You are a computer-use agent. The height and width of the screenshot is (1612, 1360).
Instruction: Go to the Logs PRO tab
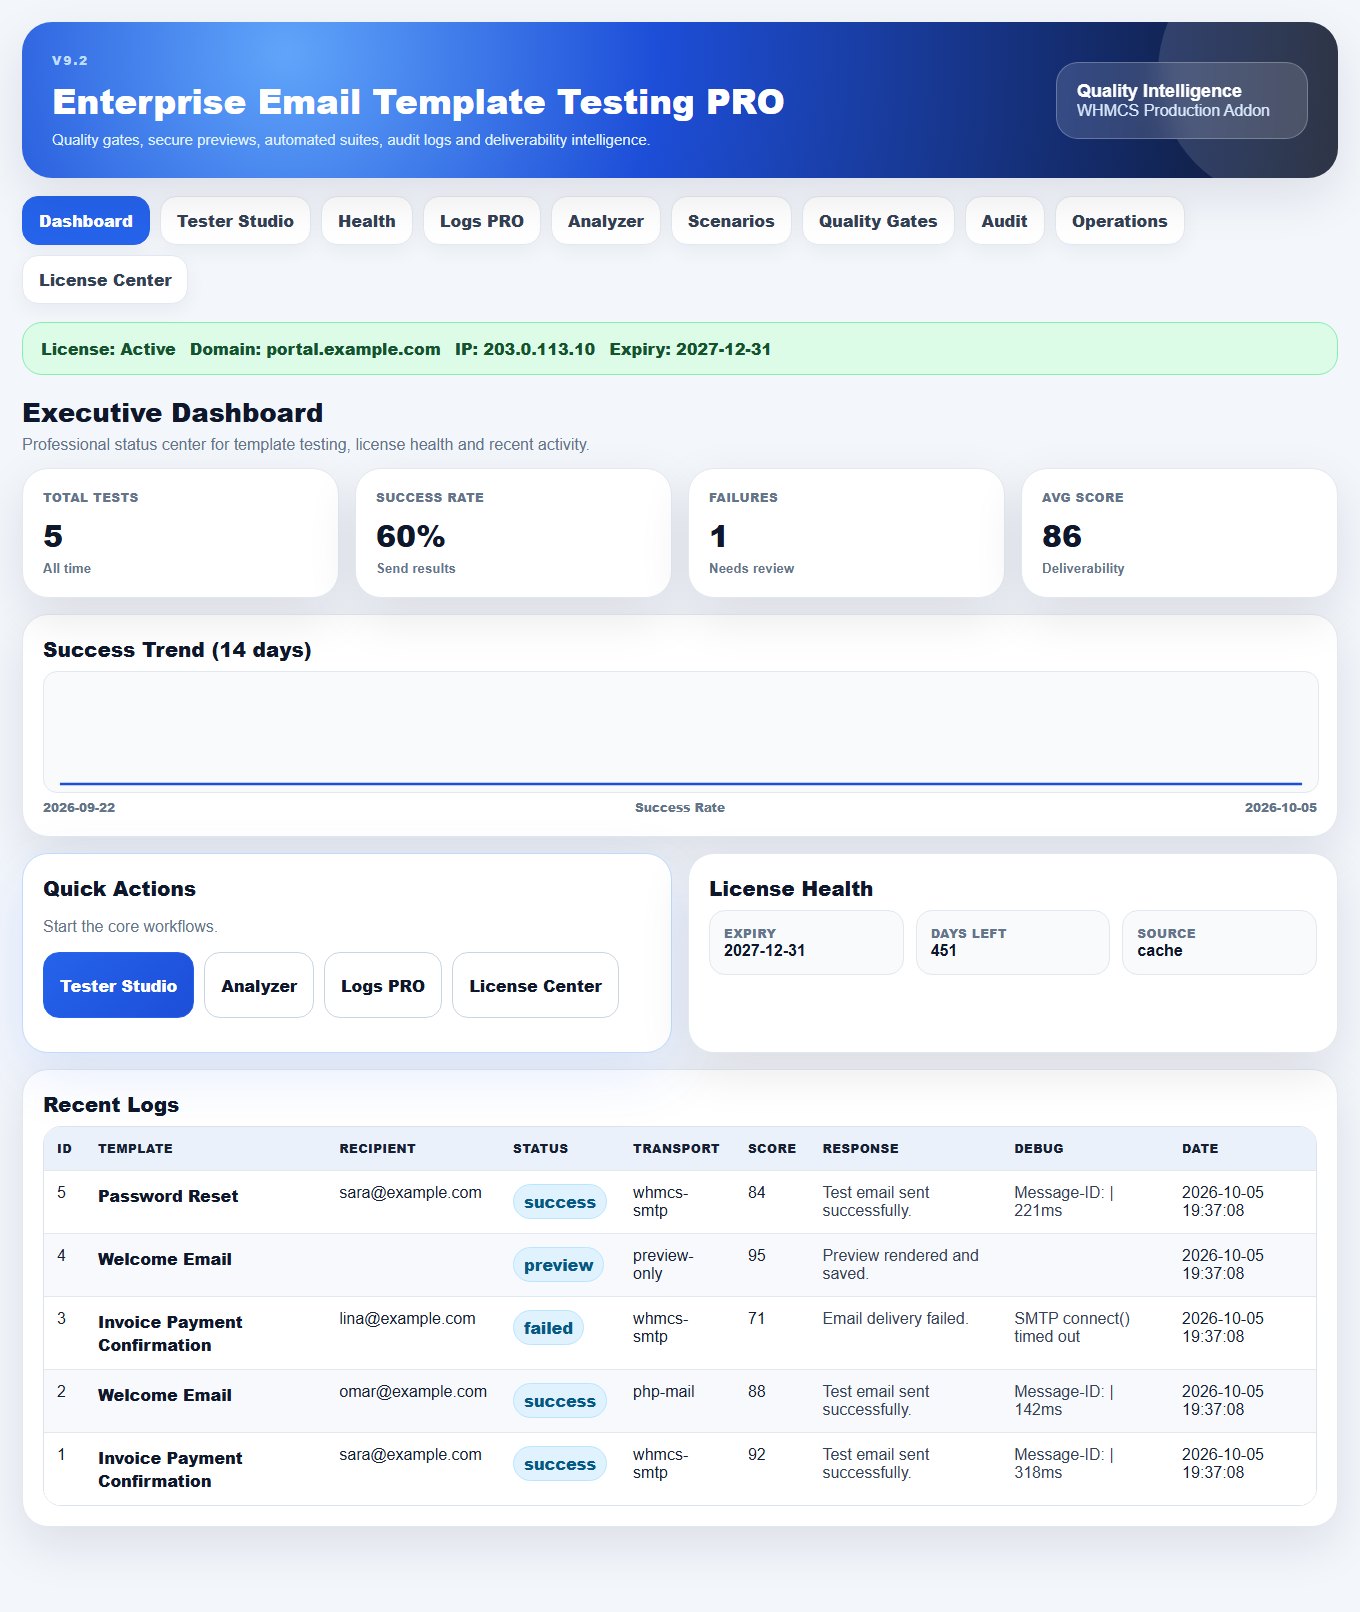(x=482, y=221)
